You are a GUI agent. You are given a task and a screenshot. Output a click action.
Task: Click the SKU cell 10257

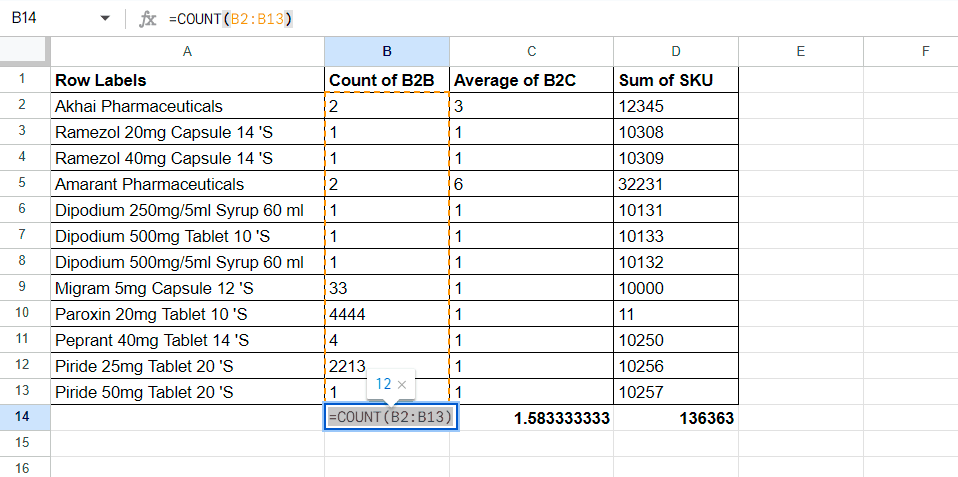point(676,391)
